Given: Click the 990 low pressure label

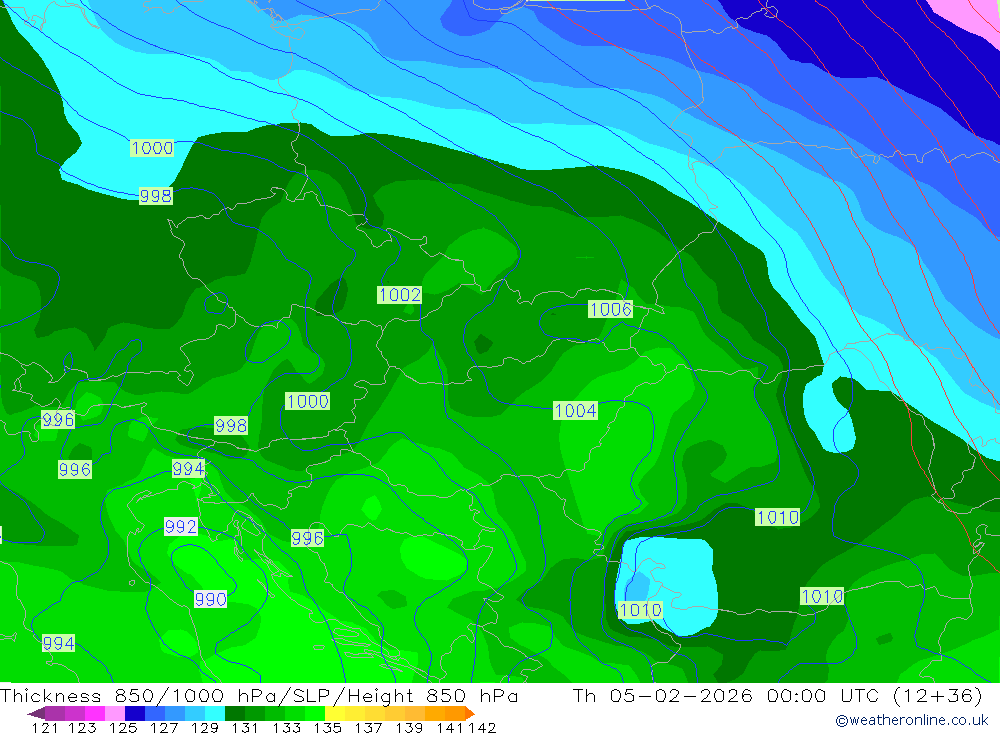Looking at the screenshot, I should coord(210,599).
